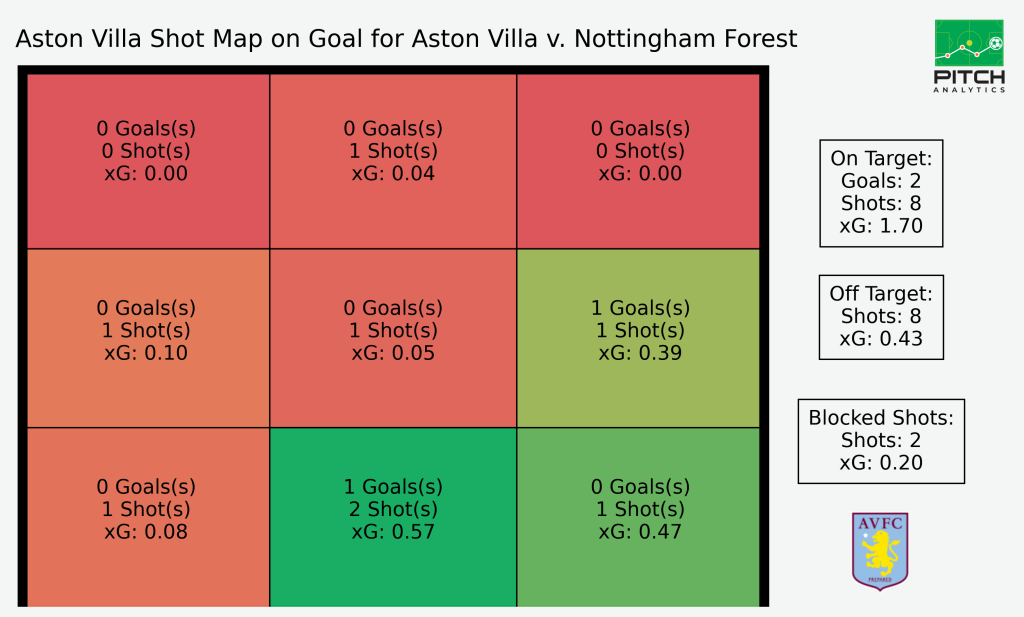1024x617 pixels.
Task: Click the '2 Shot(s)' text in bottom-center zone
Action: pos(393,509)
